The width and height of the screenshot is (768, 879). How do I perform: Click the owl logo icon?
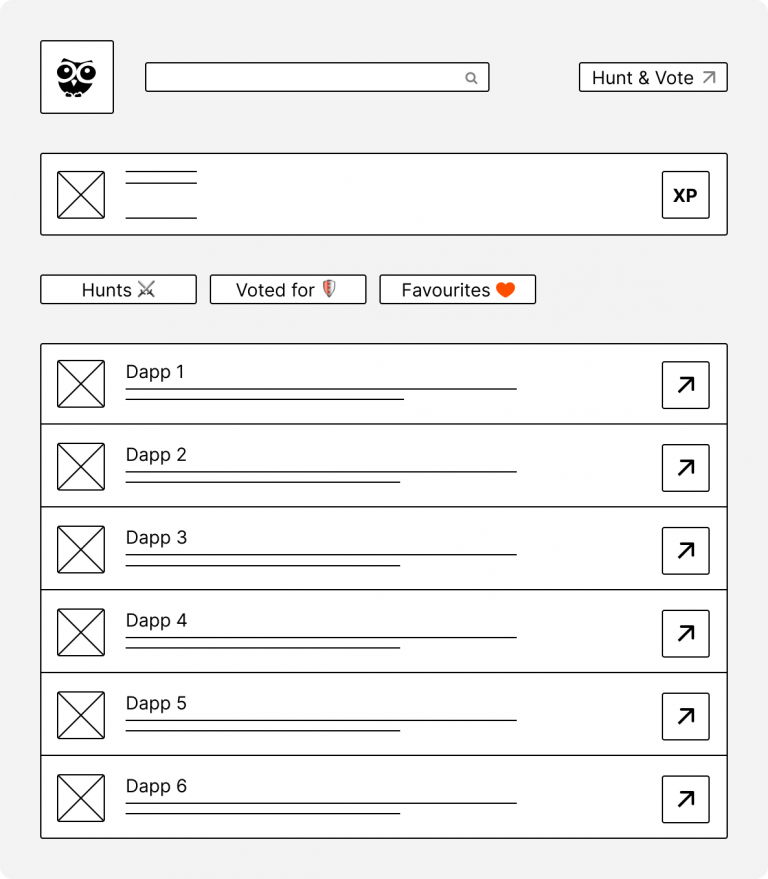(77, 77)
